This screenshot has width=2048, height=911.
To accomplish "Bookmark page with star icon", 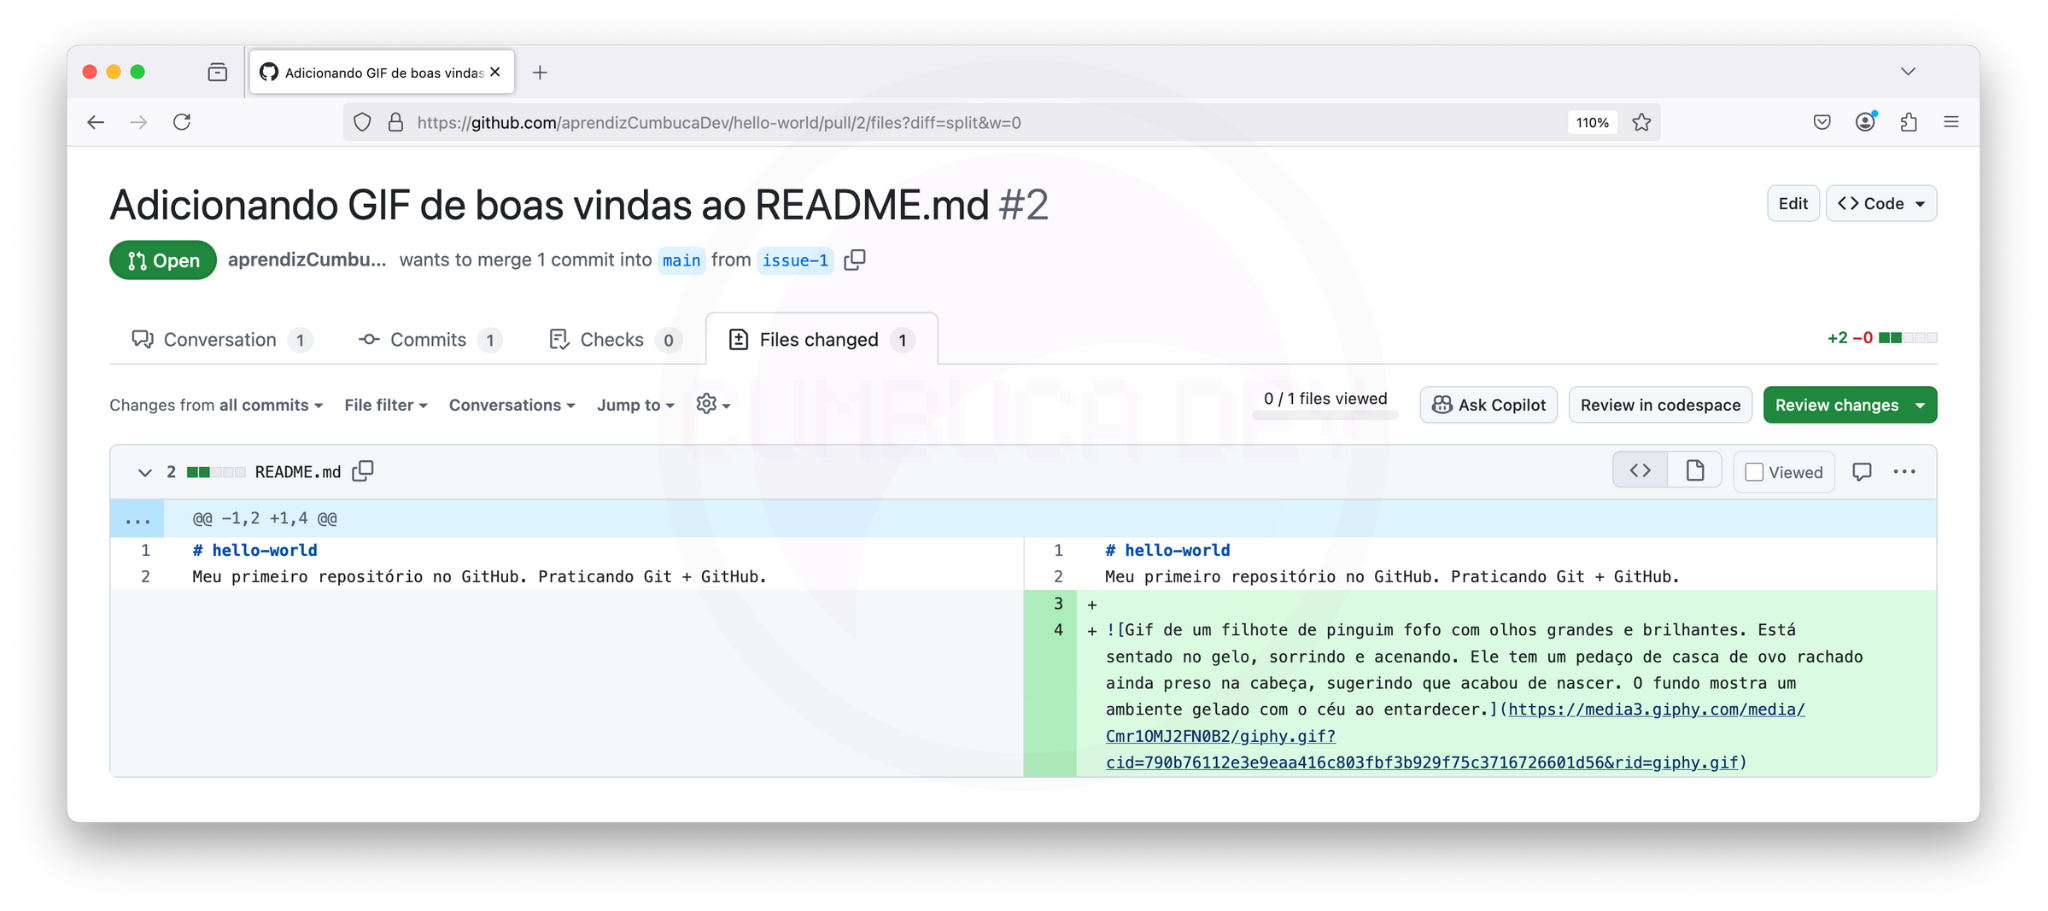I will pos(1642,122).
